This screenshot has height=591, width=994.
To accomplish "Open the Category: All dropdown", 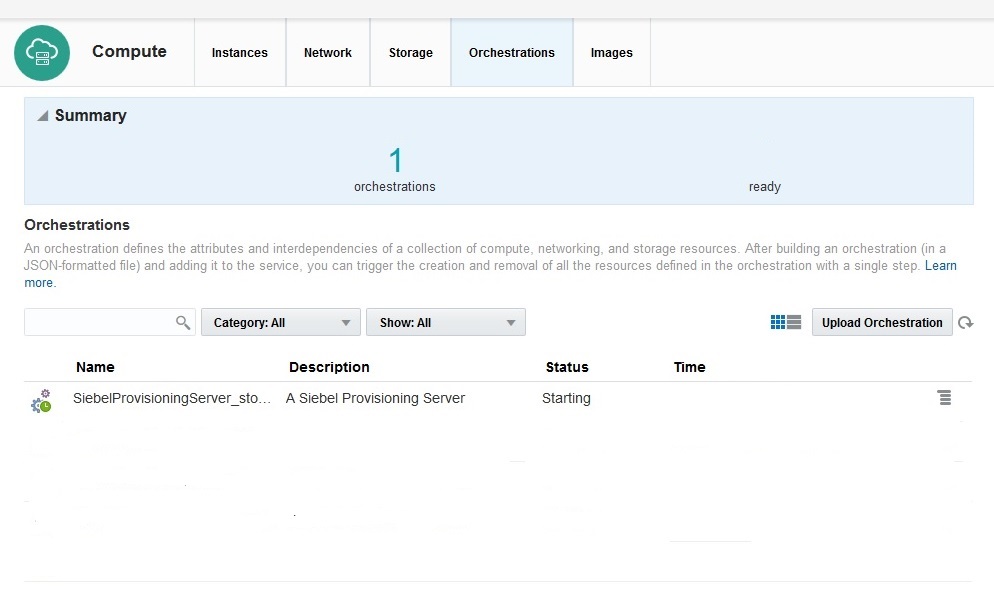I will point(280,322).
